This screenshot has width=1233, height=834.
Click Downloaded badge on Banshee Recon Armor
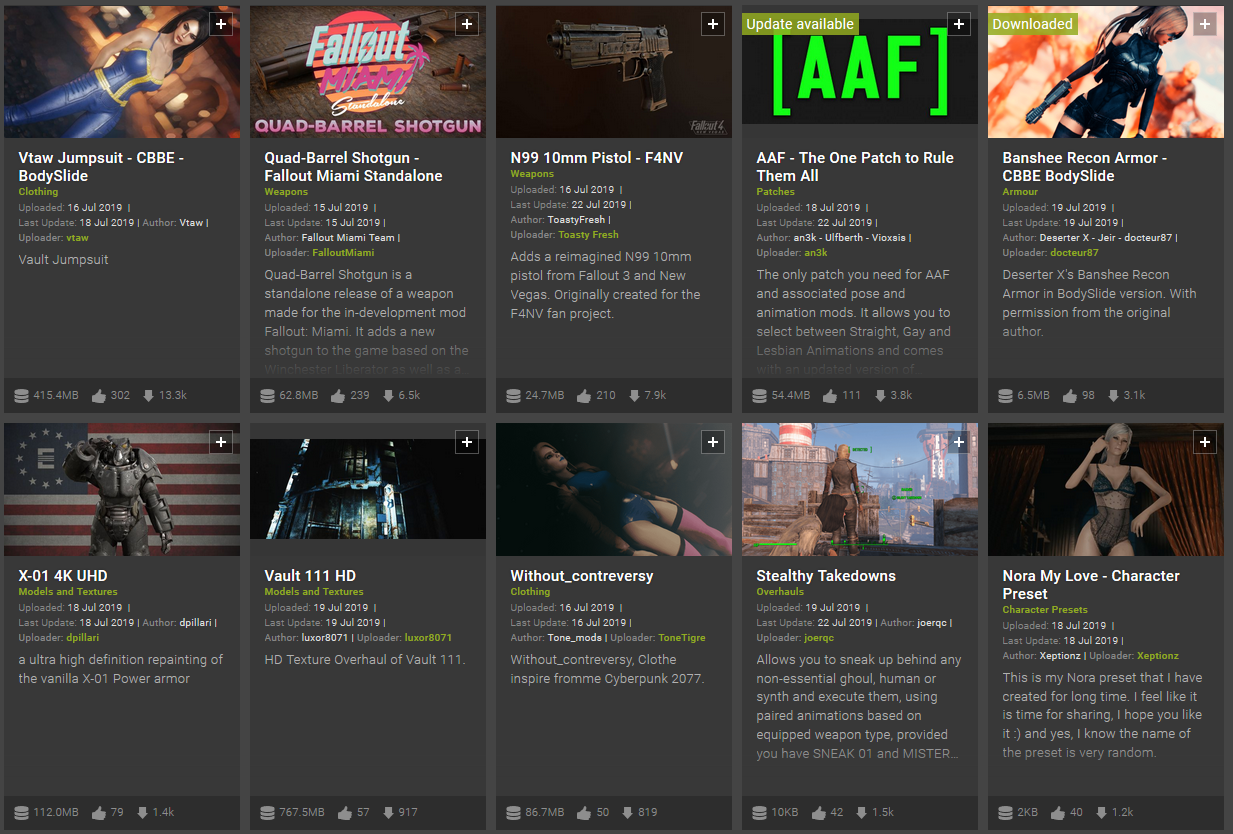[x=1033, y=24]
